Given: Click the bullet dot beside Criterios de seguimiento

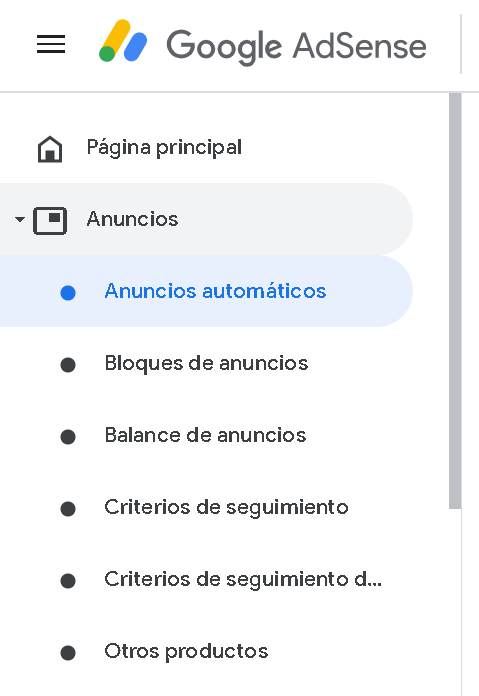Looking at the screenshot, I should pos(68,509).
